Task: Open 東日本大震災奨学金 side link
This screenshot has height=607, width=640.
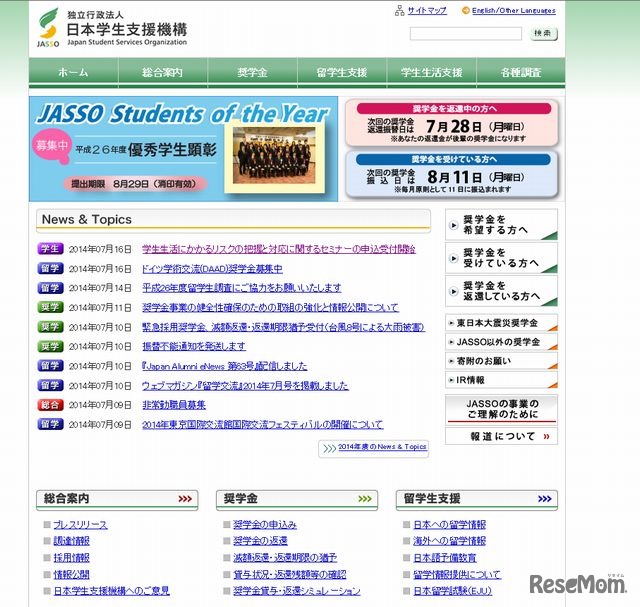Action: click(501, 323)
